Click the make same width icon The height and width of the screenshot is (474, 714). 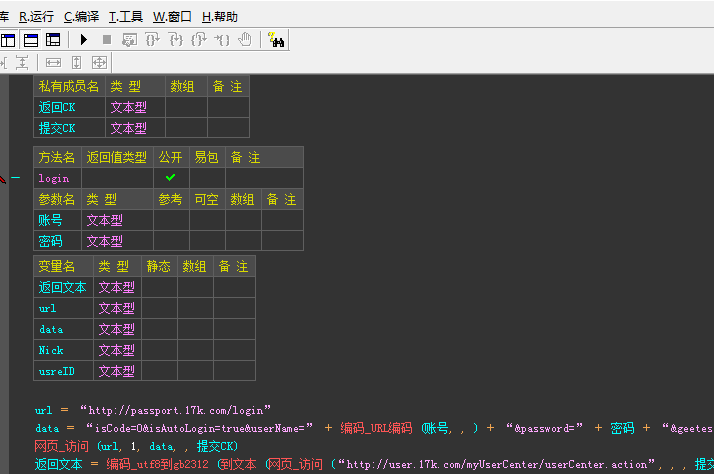[x=53, y=62]
